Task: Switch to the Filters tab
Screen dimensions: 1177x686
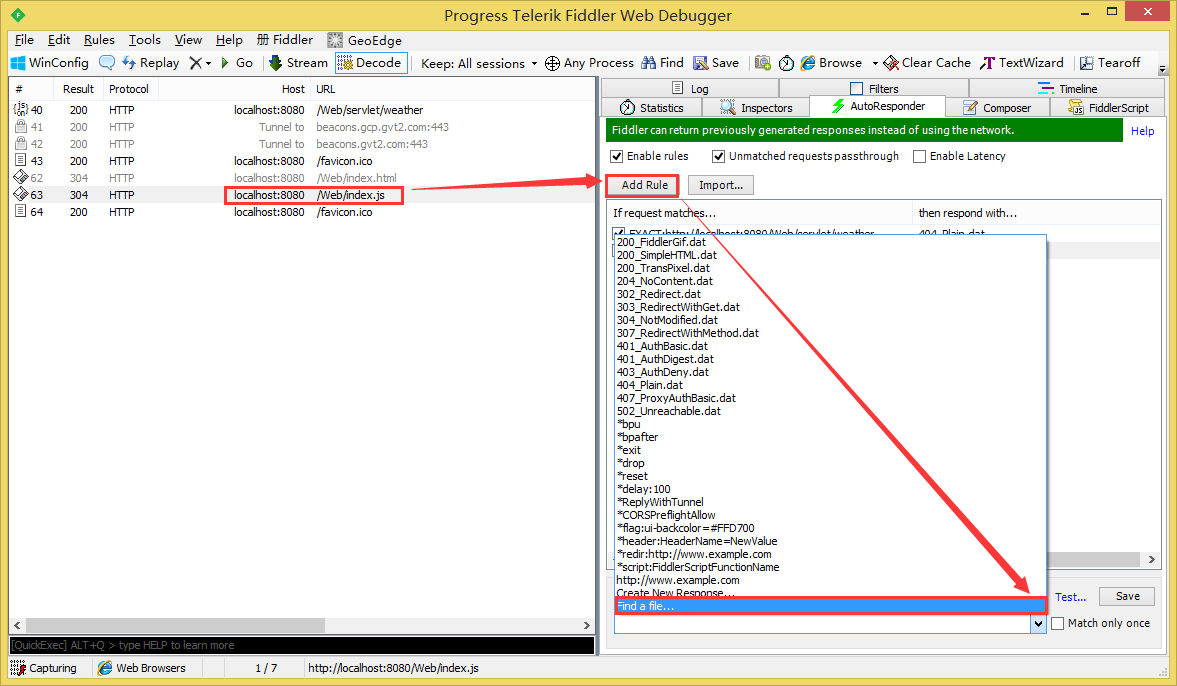Action: click(x=874, y=89)
